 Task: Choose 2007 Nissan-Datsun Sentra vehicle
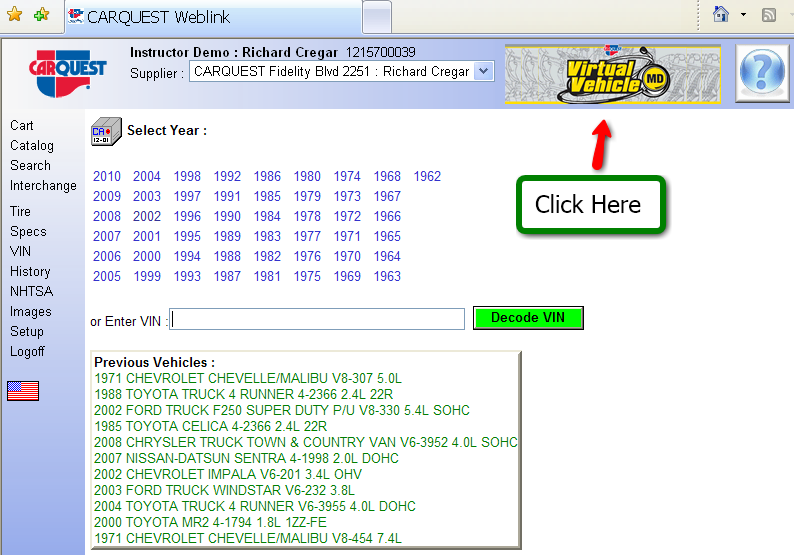pos(247,458)
